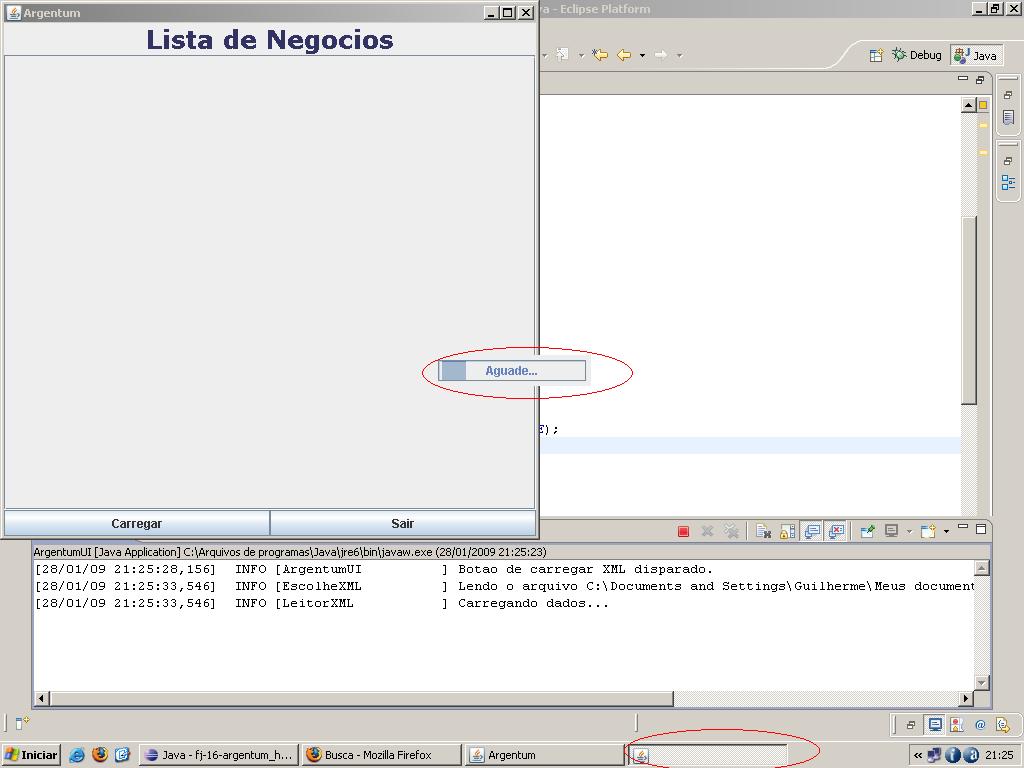Viewport: 1024px width, 768px height.
Task: Expand hidden system tray icons arrow
Action: coord(918,756)
